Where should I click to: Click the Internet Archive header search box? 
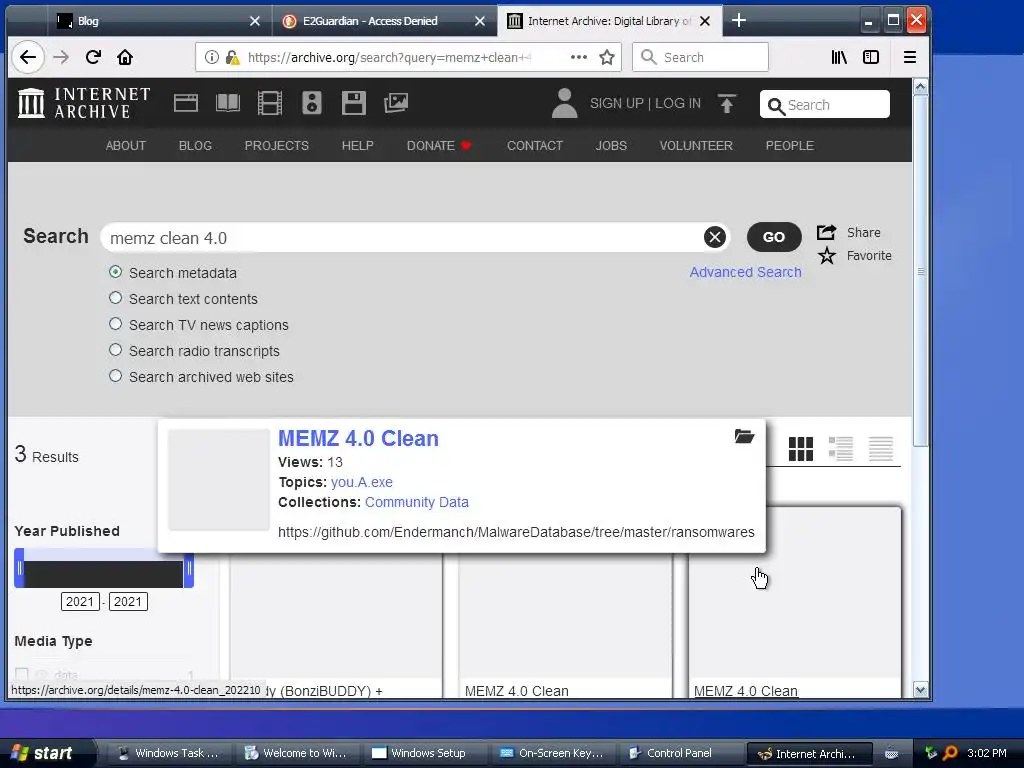pyautogui.click(x=825, y=104)
